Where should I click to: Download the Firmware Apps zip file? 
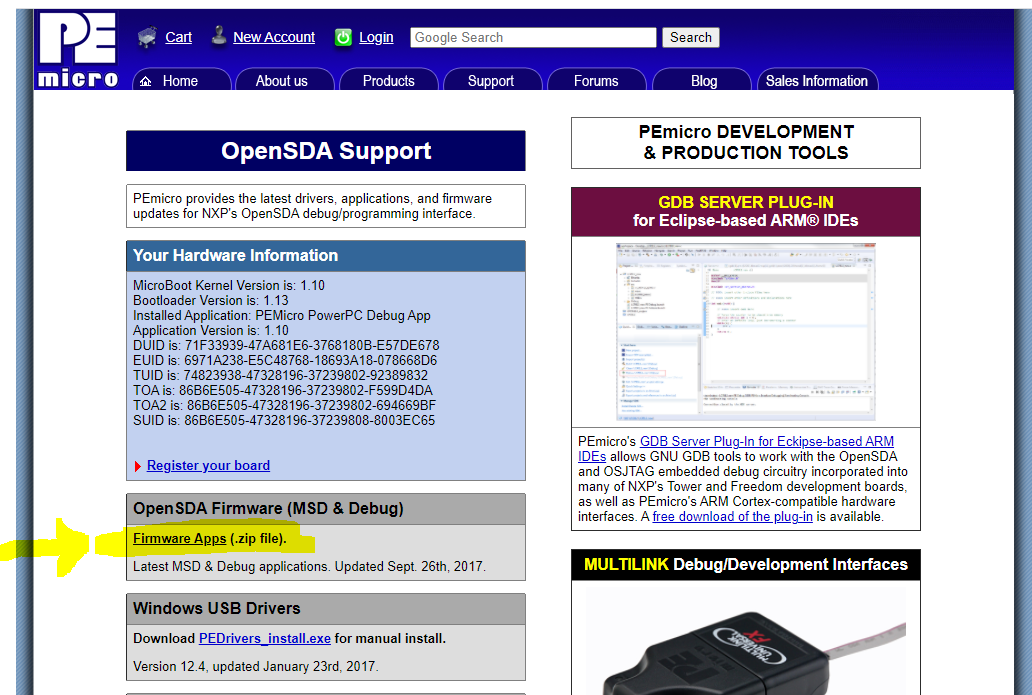[x=179, y=538]
